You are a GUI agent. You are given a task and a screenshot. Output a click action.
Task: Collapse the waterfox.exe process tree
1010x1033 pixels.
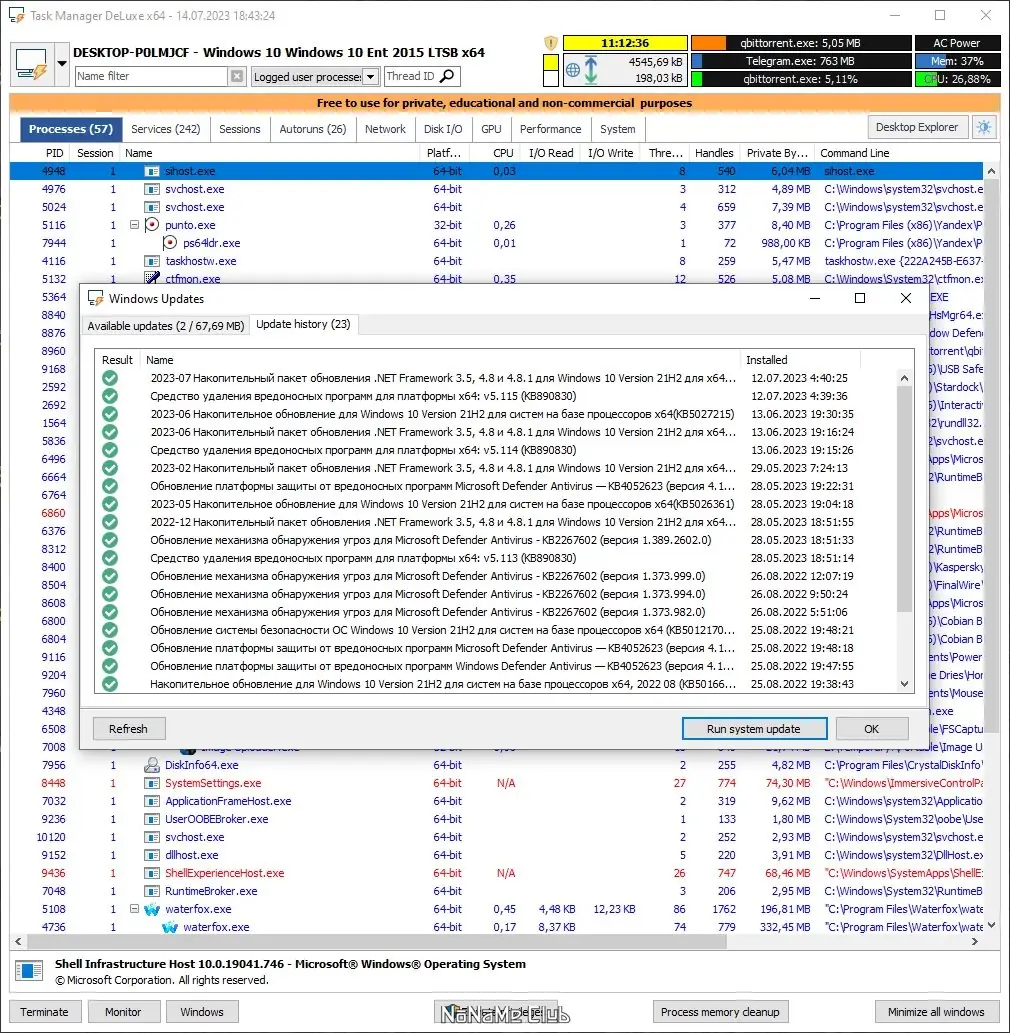(134, 908)
